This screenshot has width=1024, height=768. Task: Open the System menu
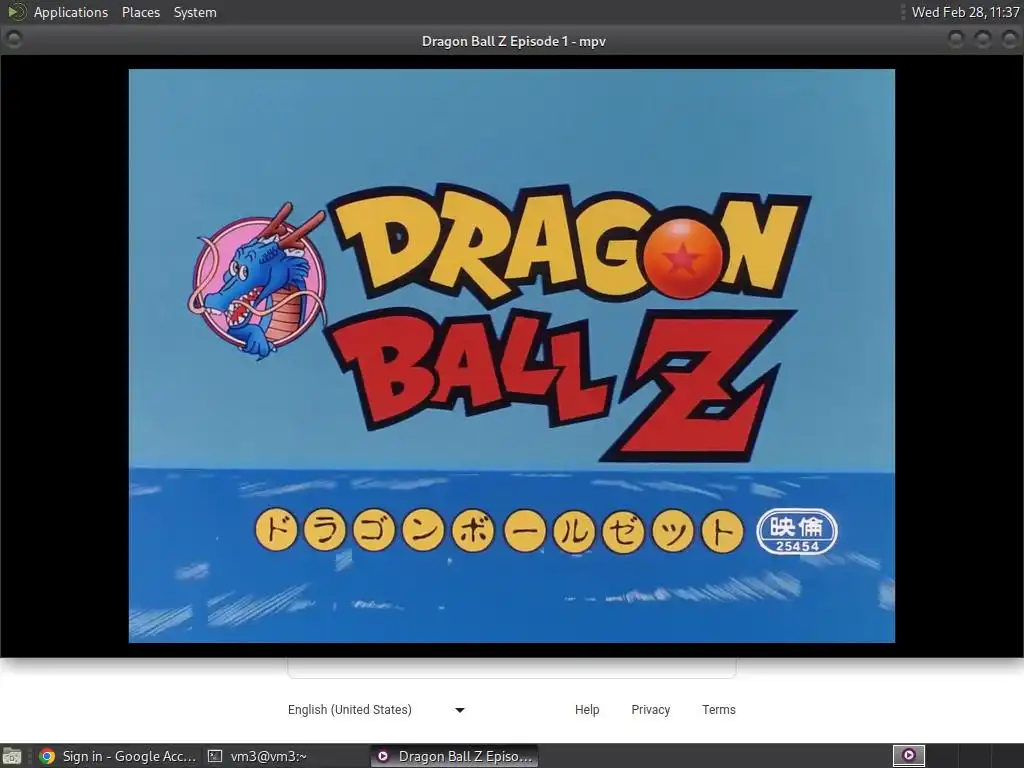pos(195,12)
